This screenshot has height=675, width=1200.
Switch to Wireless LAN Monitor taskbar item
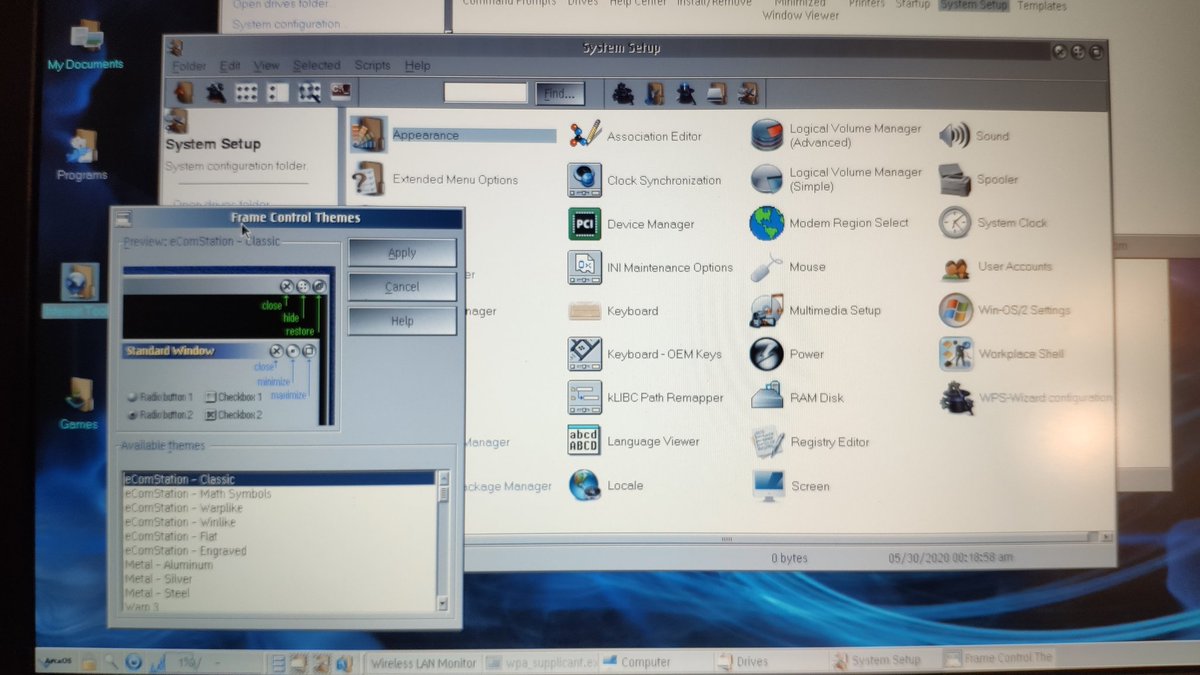pos(423,662)
